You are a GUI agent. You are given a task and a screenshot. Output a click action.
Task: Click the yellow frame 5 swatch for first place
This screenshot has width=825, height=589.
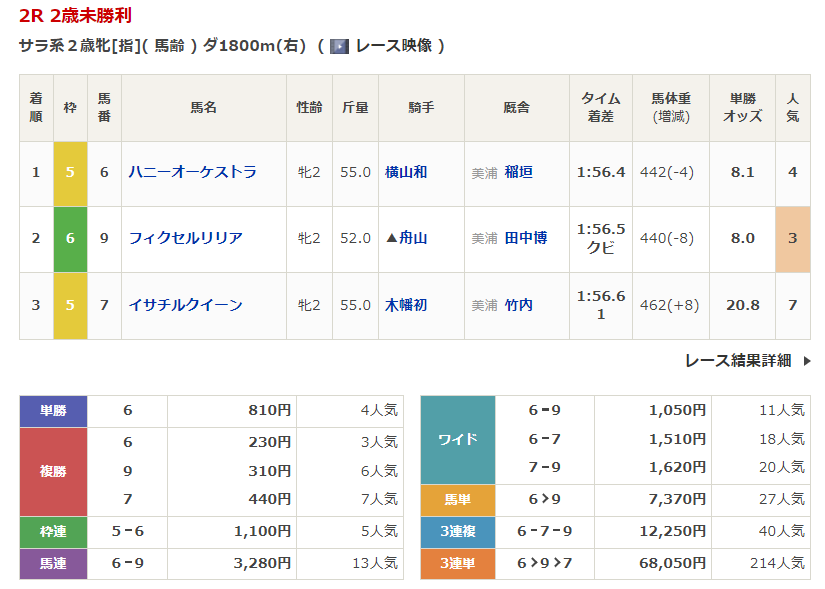coord(70,172)
